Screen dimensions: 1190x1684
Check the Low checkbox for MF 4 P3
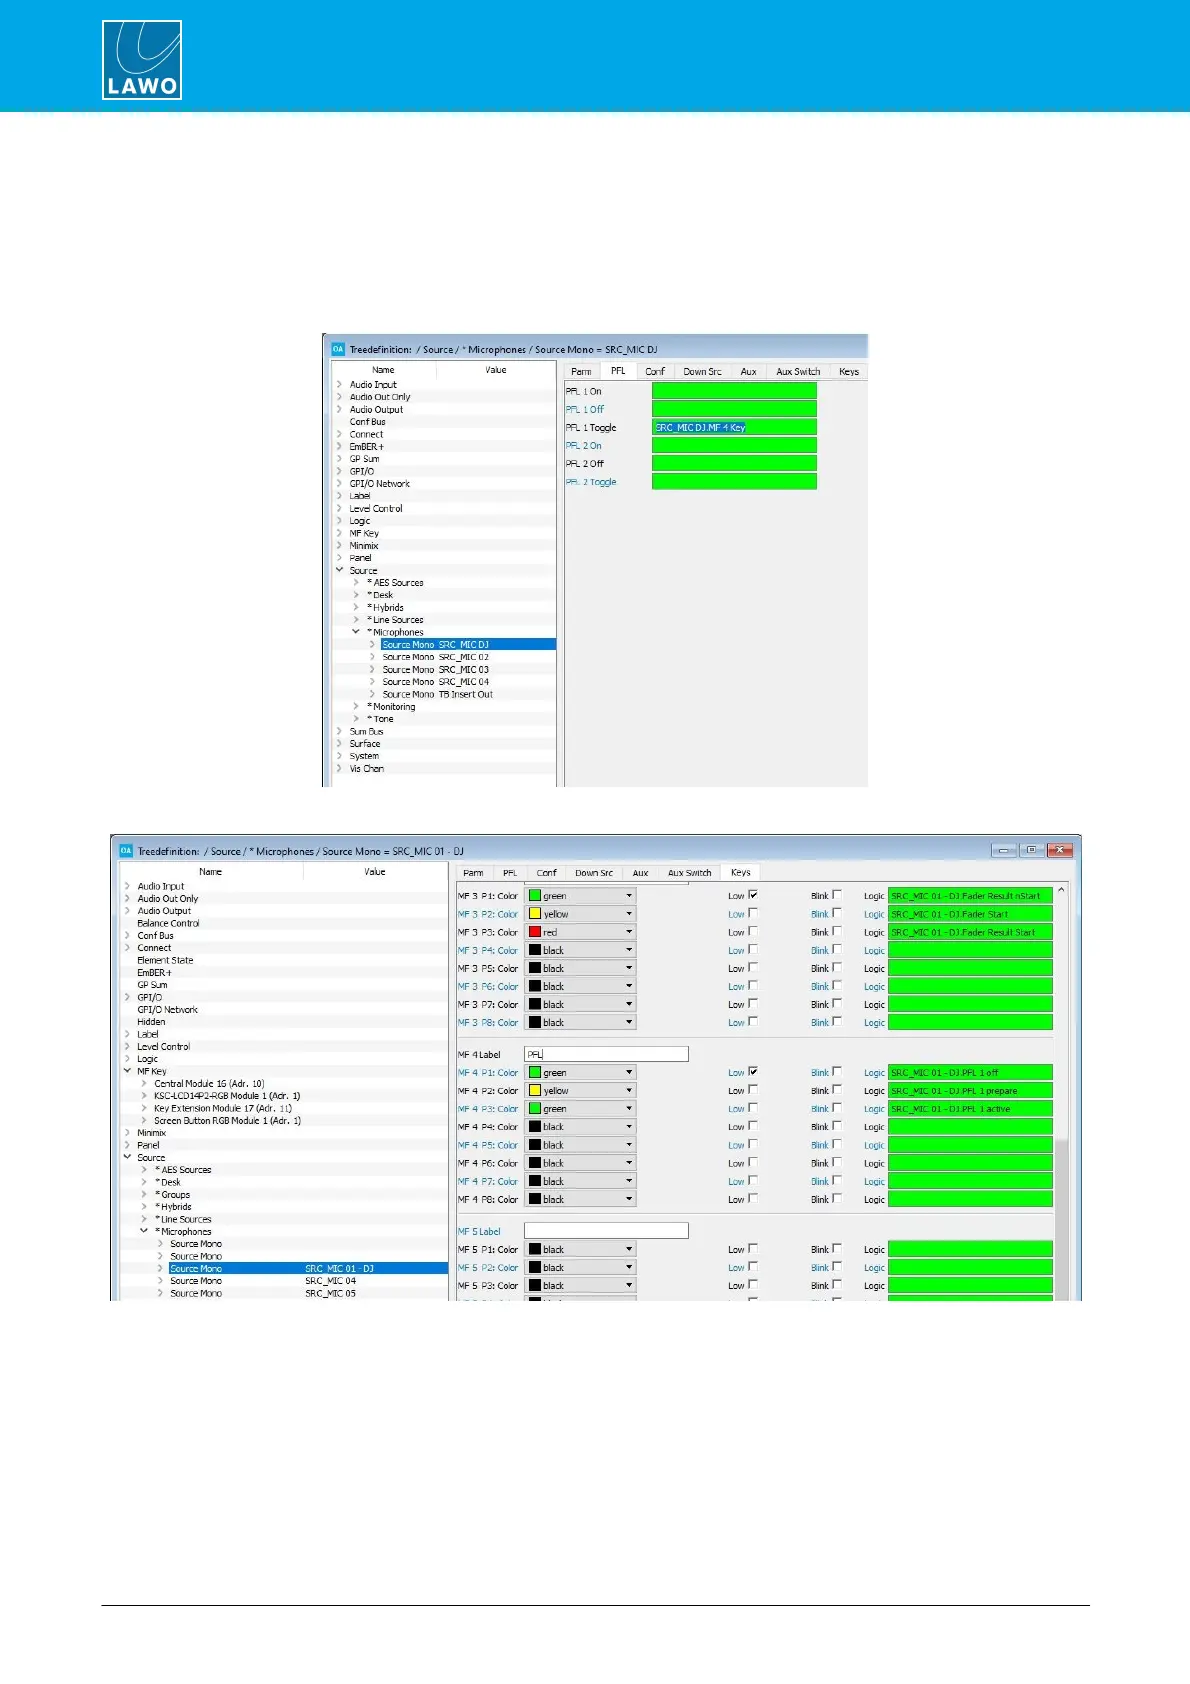pyautogui.click(x=753, y=1108)
